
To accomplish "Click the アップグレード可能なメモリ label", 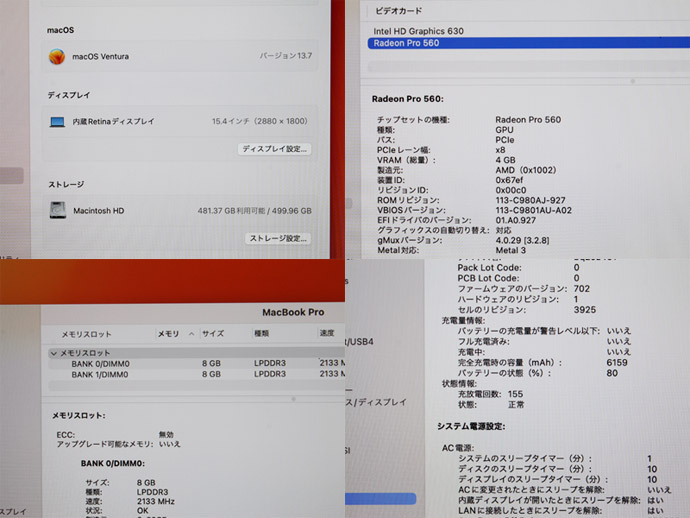I will (x=105, y=445).
